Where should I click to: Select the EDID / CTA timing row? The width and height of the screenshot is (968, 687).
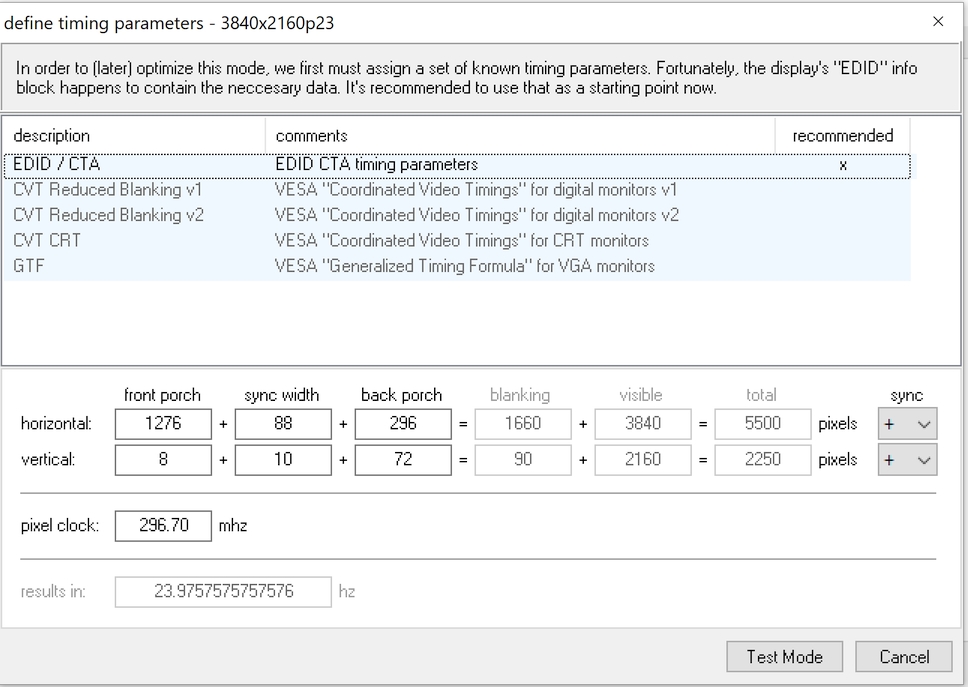click(57, 164)
